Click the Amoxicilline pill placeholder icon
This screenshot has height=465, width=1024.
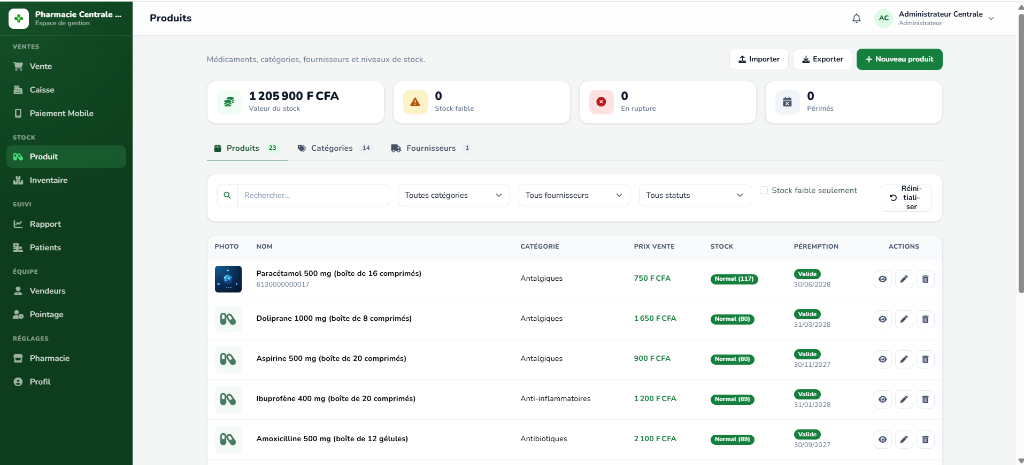(x=229, y=440)
